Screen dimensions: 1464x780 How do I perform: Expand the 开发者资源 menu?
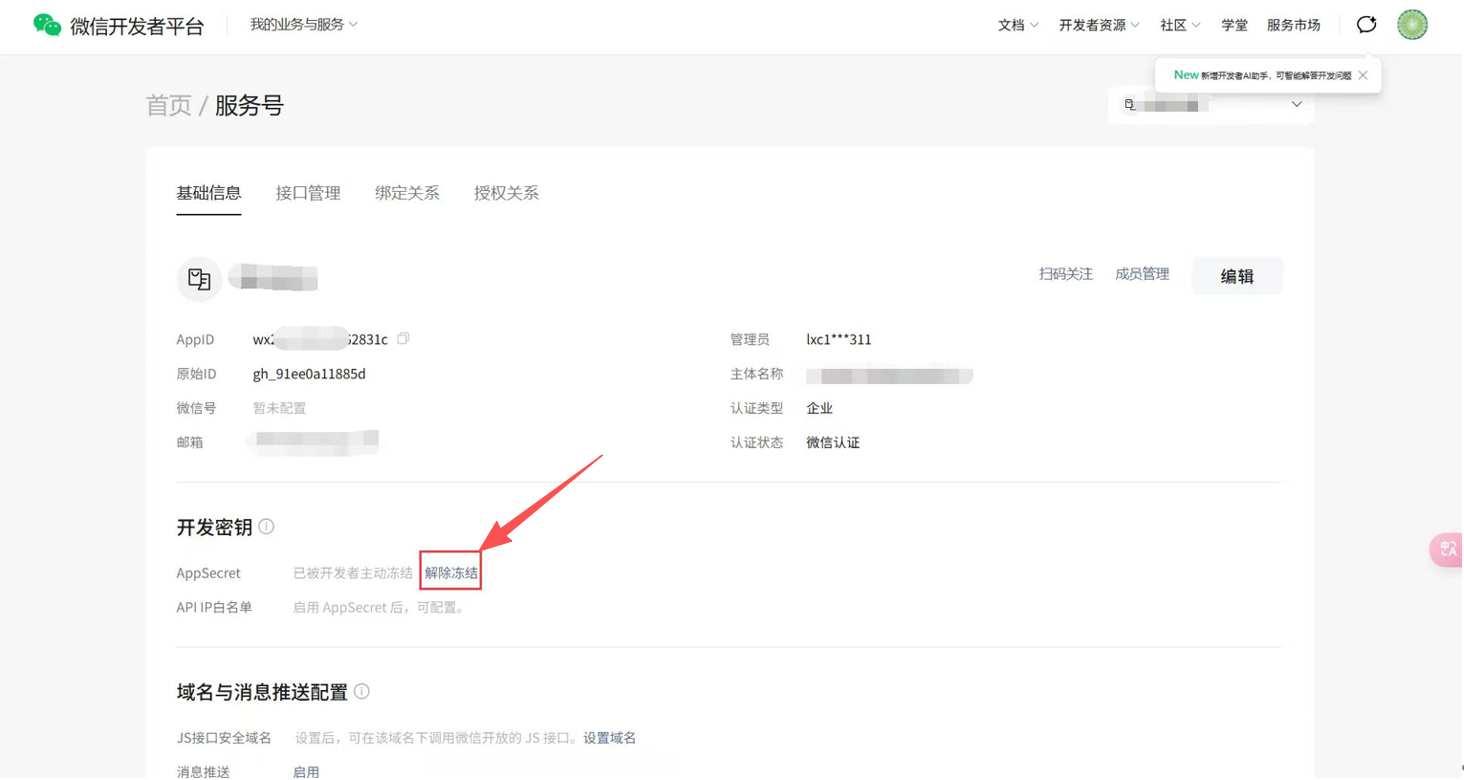click(x=1099, y=25)
